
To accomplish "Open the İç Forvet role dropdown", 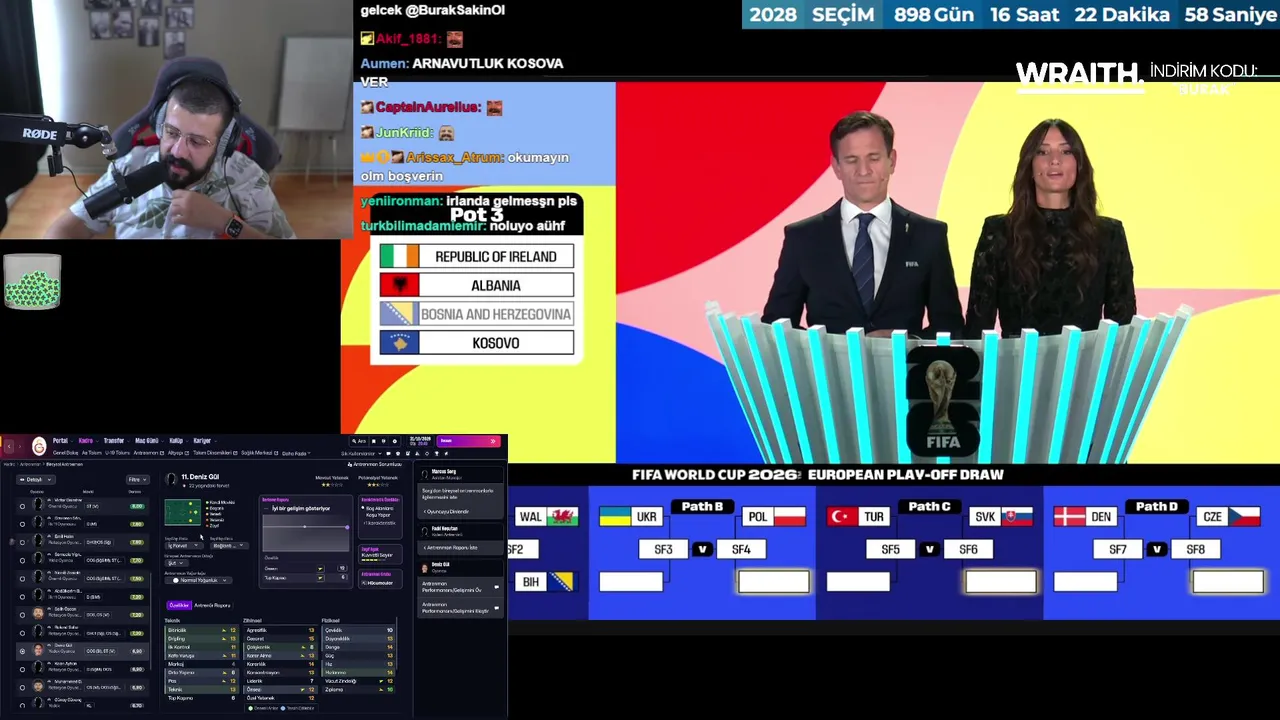I will point(184,546).
